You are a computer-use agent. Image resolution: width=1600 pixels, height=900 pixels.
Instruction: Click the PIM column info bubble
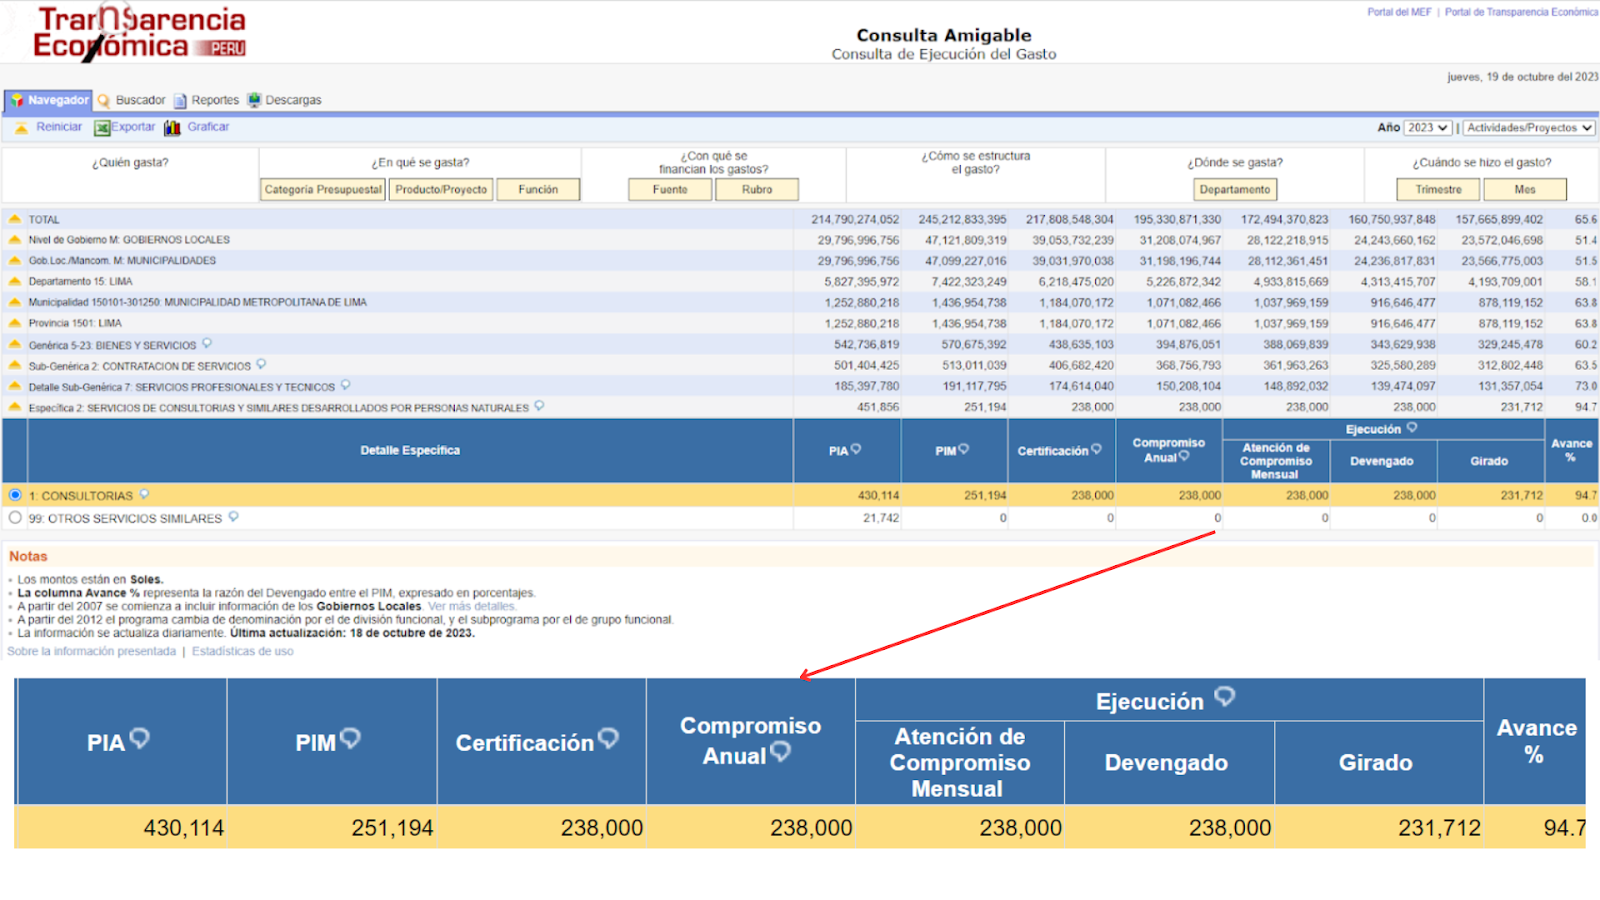[964, 450]
